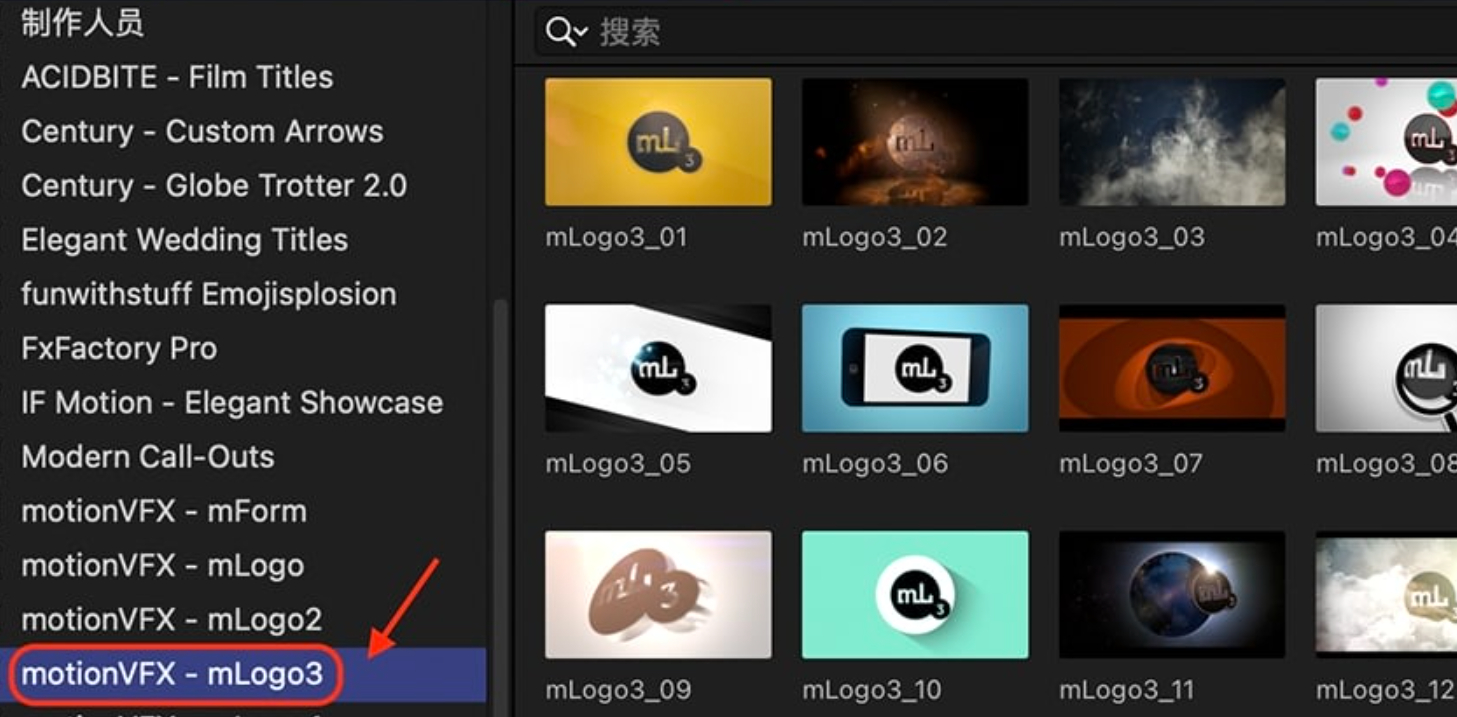1457x717 pixels.
Task: Pick the mLogo3_02 fiery thumbnail
Action: tap(915, 142)
